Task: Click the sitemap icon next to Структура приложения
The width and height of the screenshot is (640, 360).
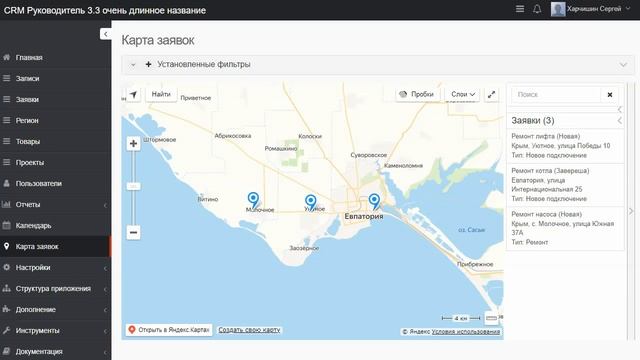Action: (7, 288)
